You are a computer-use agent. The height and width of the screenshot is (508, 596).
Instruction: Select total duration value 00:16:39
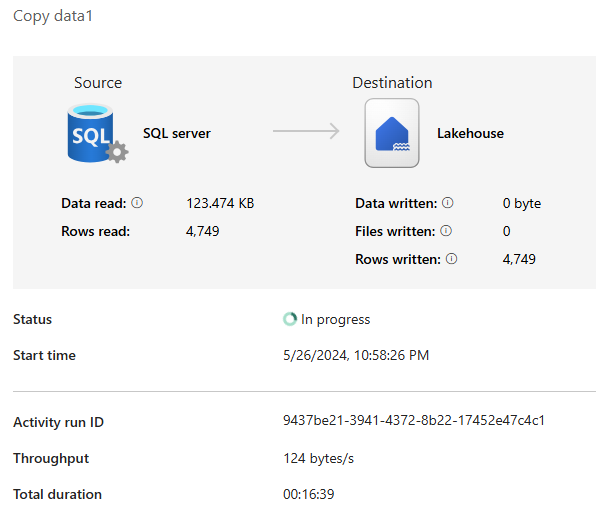pos(309,494)
